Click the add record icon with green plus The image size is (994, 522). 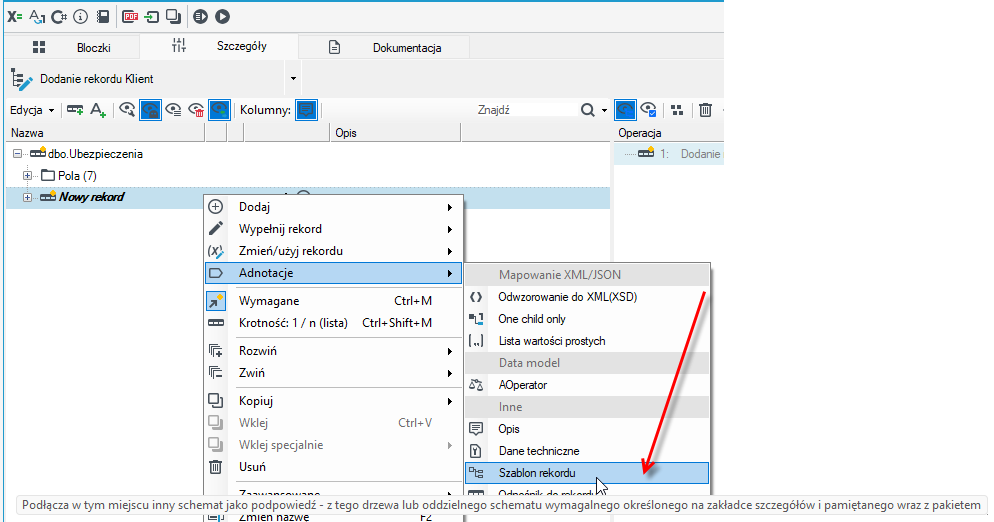[75, 110]
